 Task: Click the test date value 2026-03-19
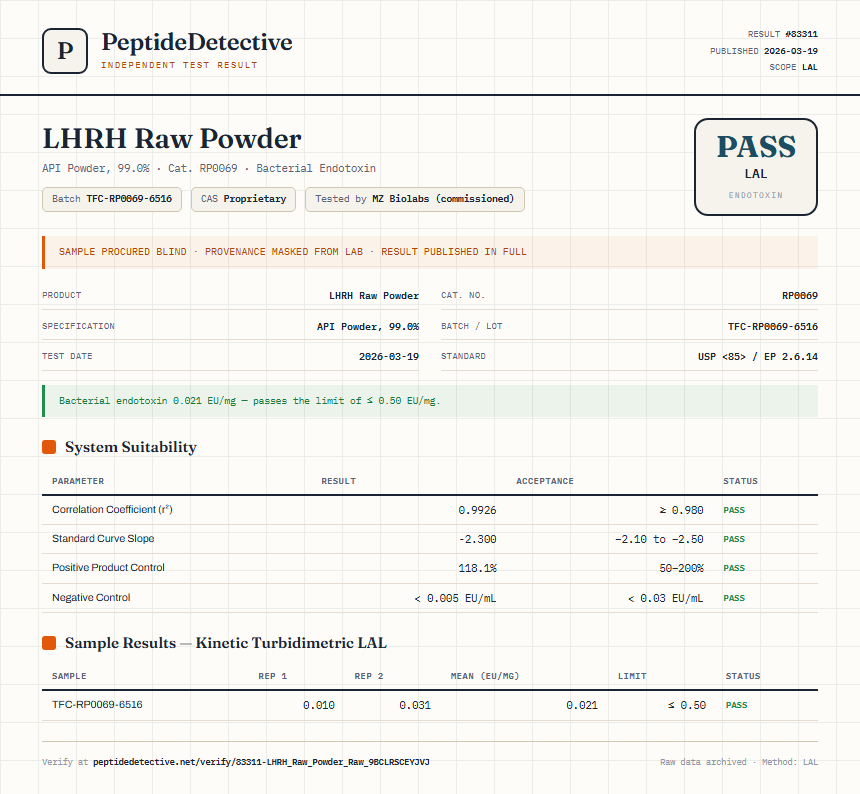pyautogui.click(x=388, y=356)
